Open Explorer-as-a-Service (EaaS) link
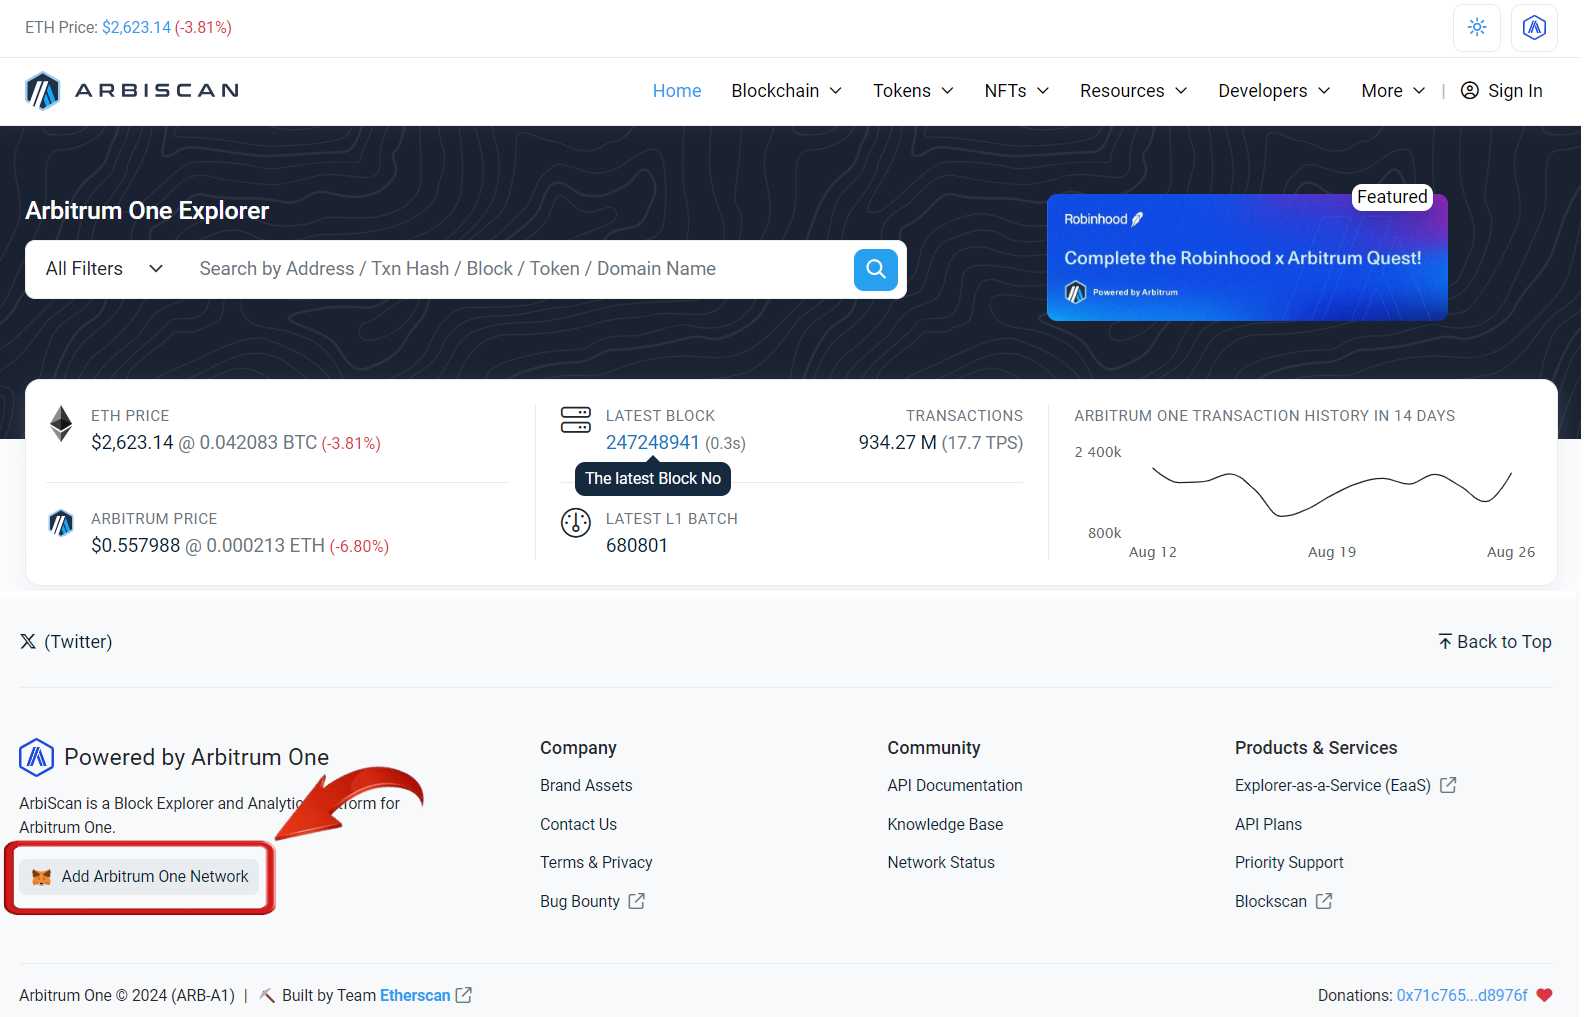Image resolution: width=1584 pixels, height=1017 pixels. point(1333,786)
